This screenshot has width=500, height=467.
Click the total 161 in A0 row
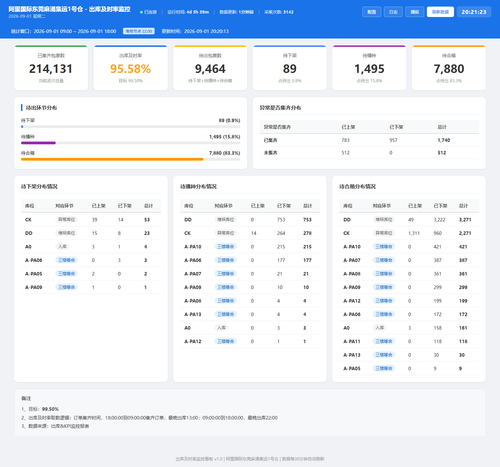click(463, 328)
